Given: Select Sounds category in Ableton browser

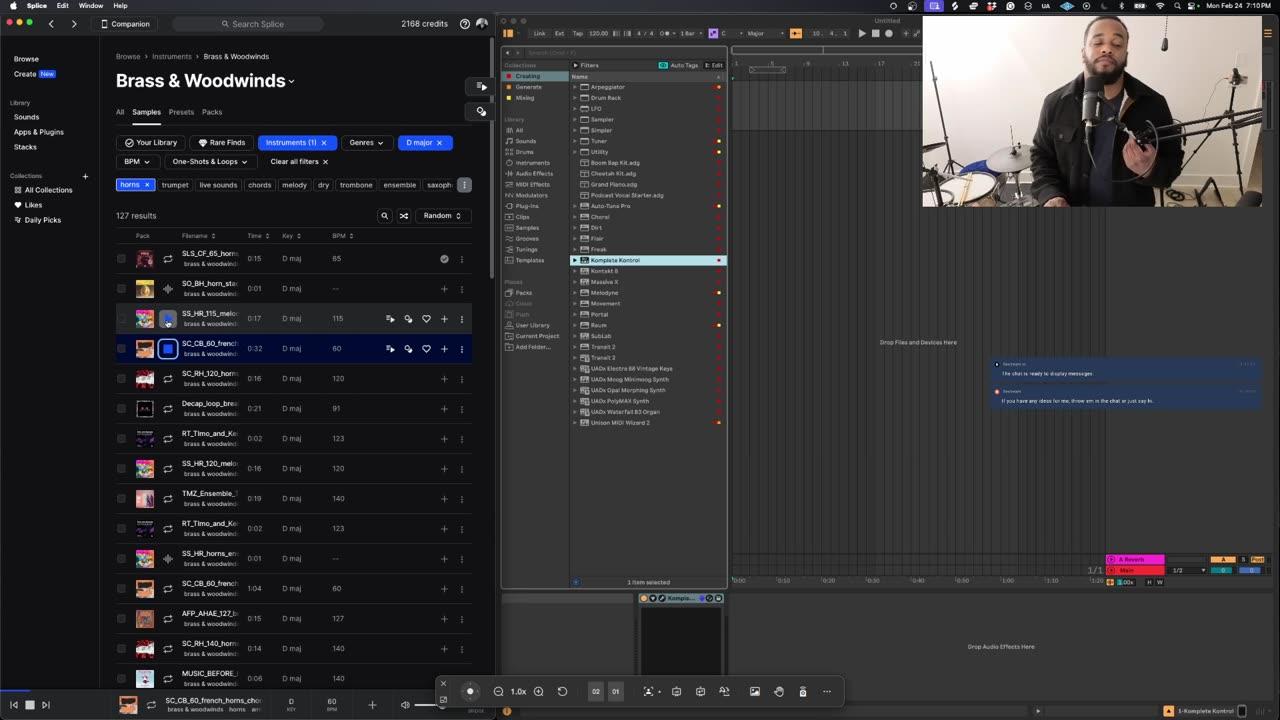Looking at the screenshot, I should click(x=525, y=141).
